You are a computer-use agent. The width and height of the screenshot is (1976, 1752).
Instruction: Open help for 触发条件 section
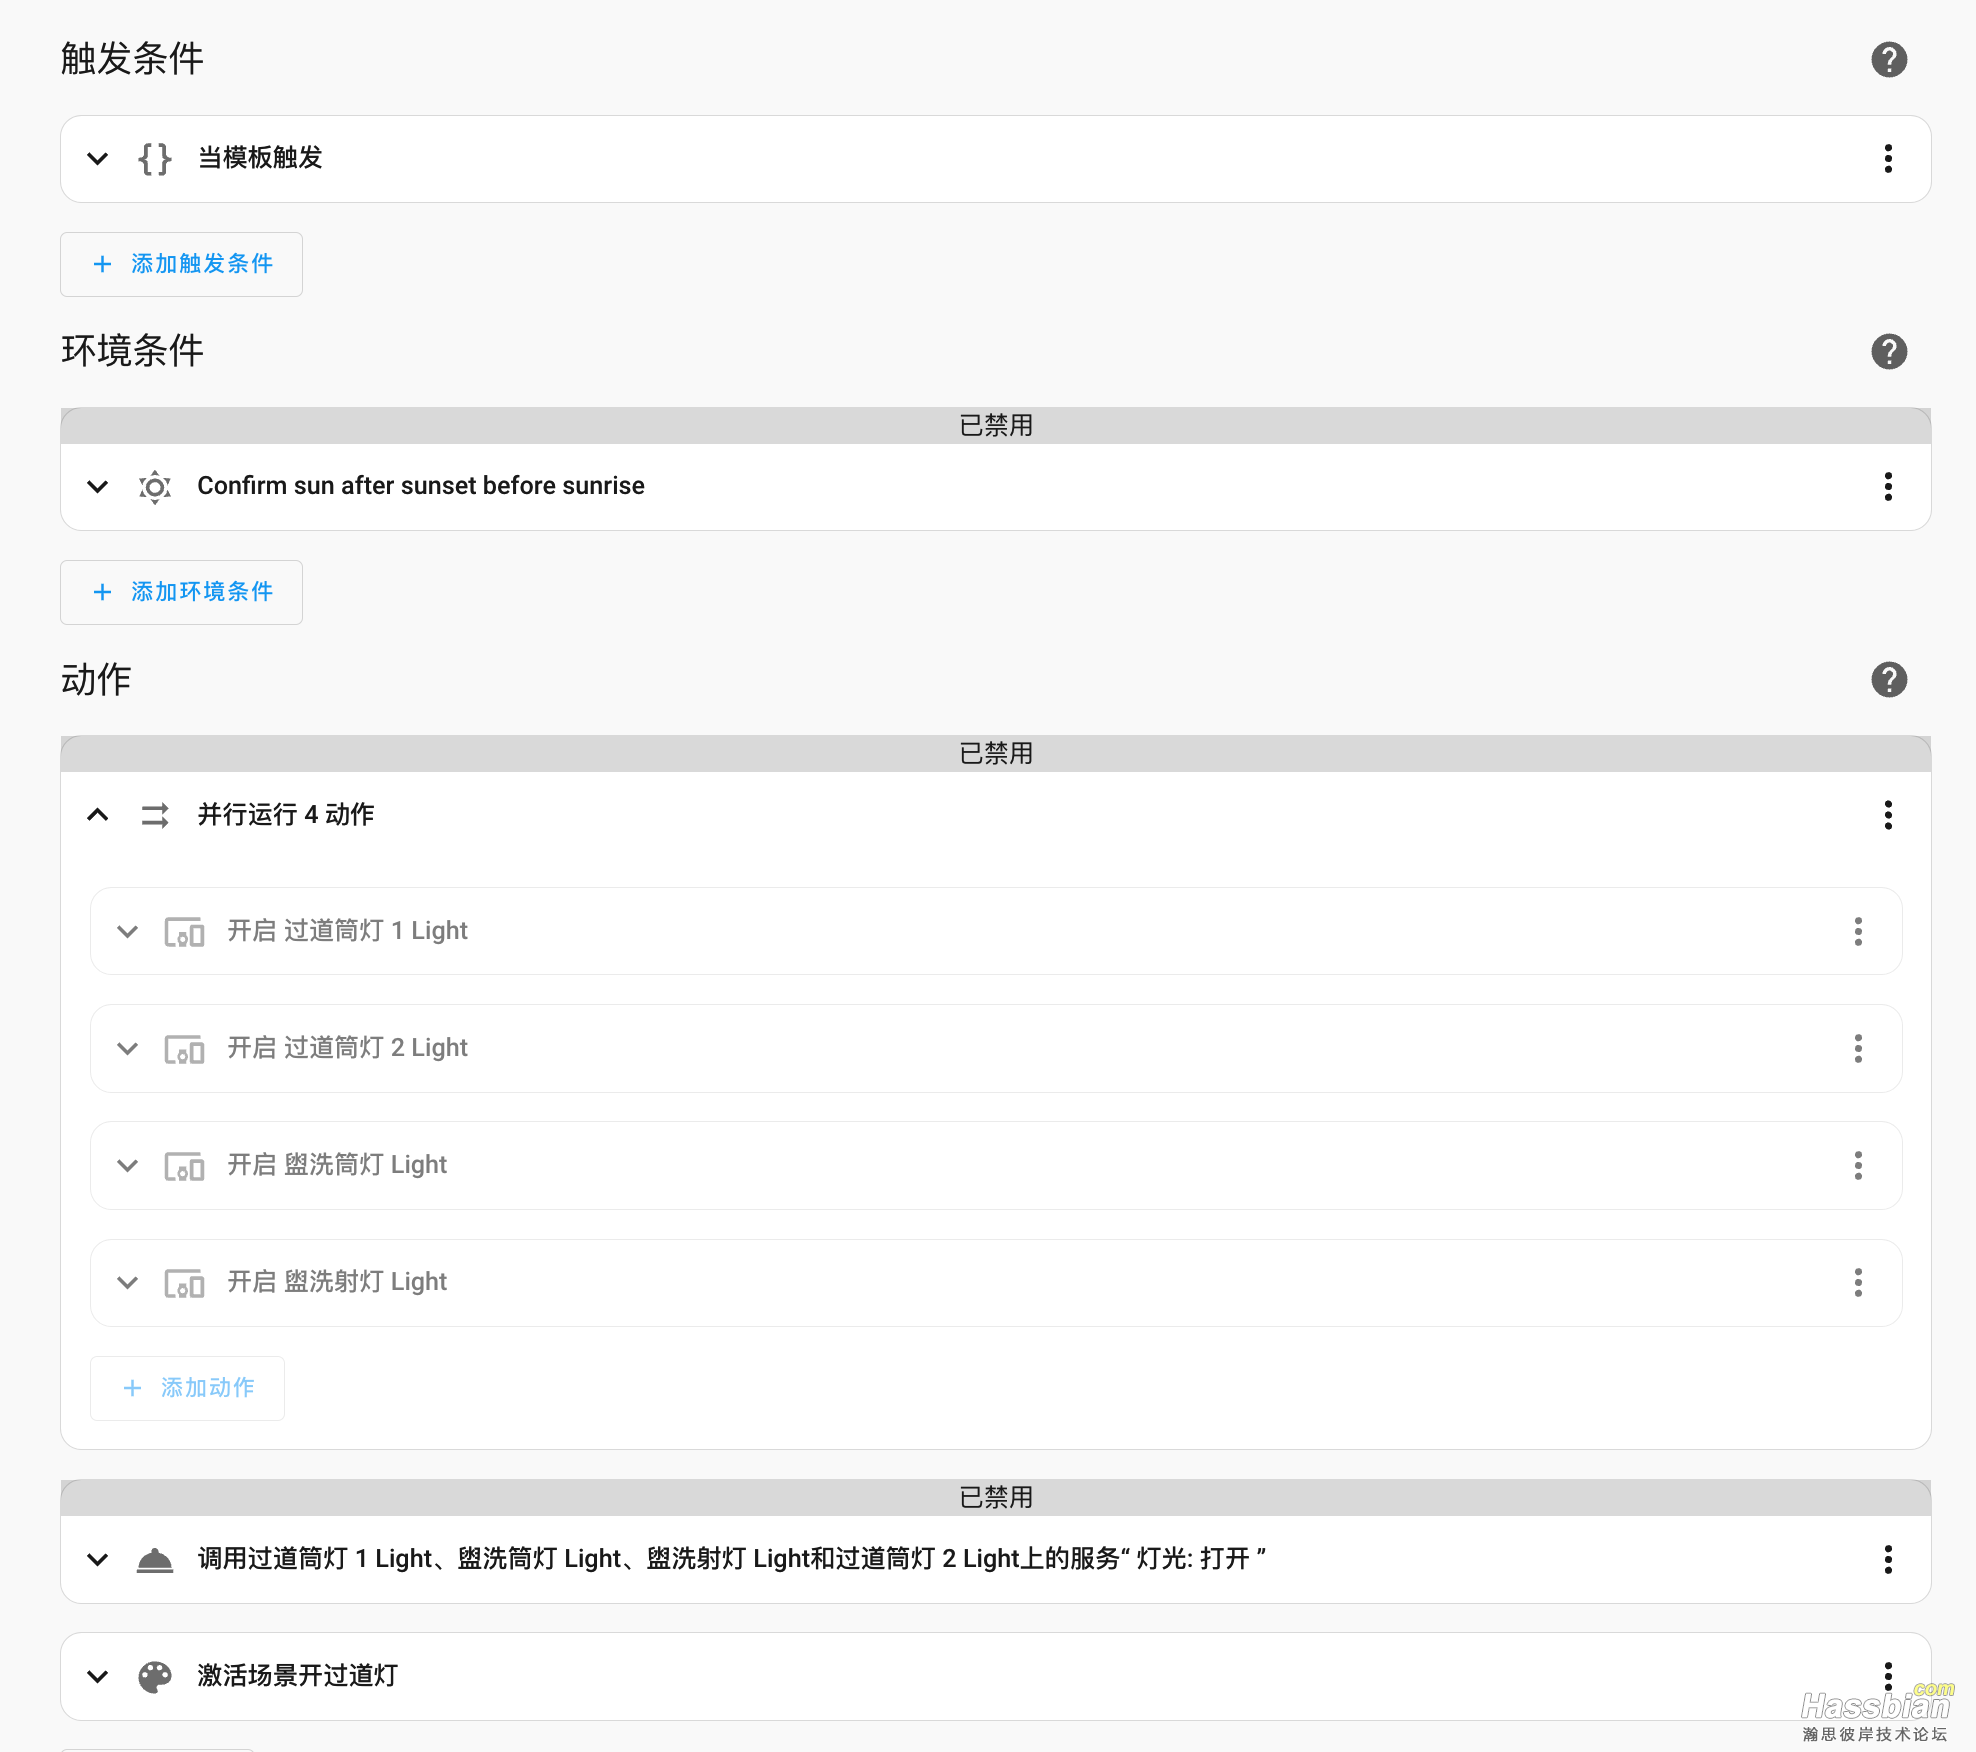point(1888,60)
